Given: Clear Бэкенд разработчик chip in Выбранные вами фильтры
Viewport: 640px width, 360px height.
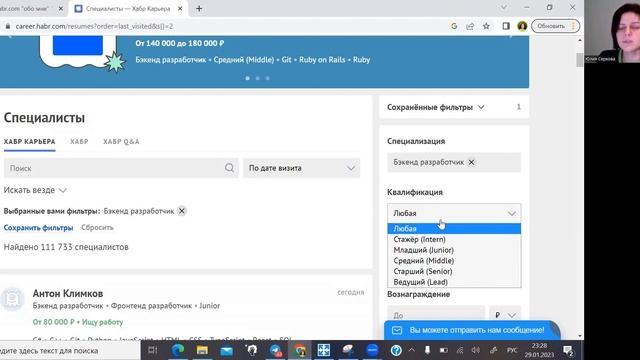Looking at the screenshot, I should coord(182,211).
